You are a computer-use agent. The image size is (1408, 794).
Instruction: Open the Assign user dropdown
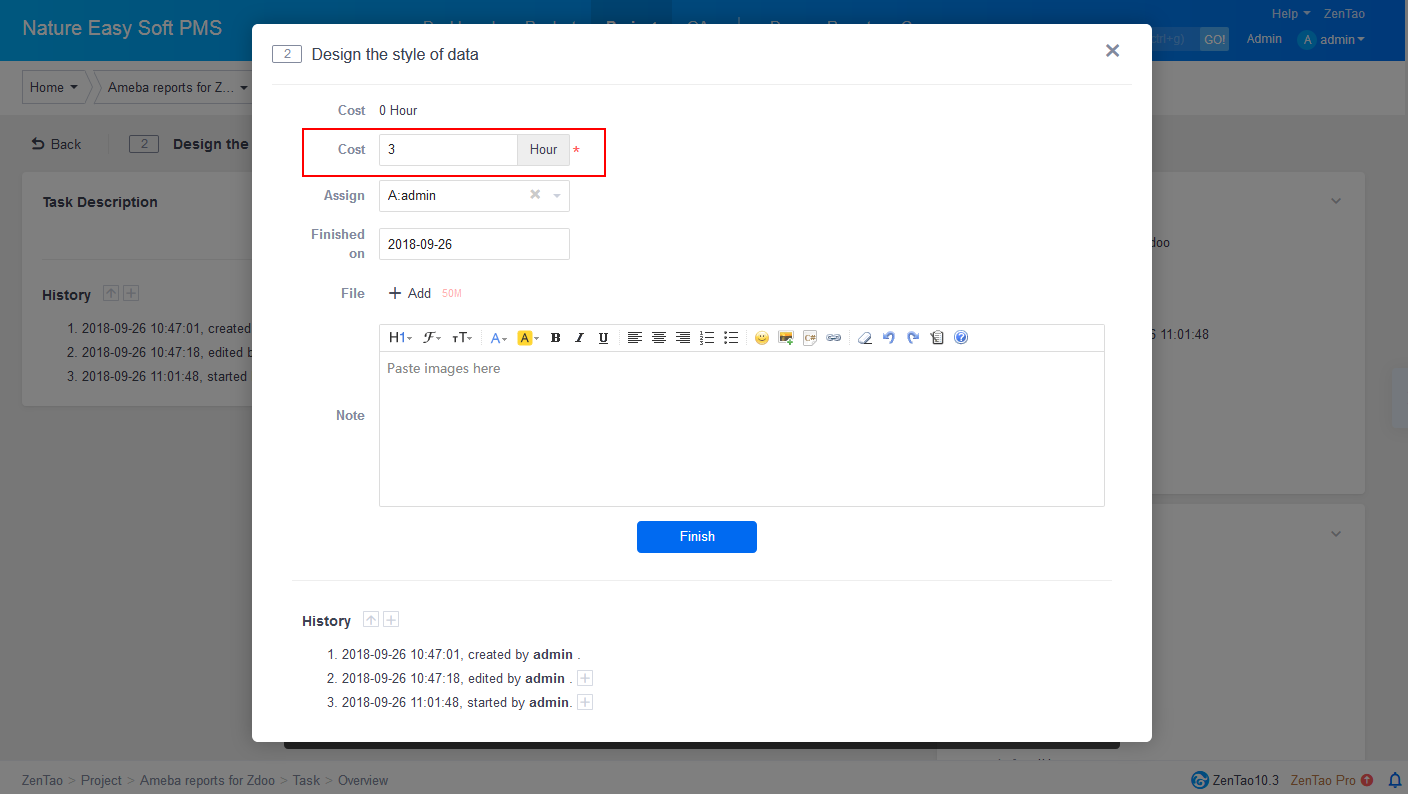pyautogui.click(x=557, y=196)
